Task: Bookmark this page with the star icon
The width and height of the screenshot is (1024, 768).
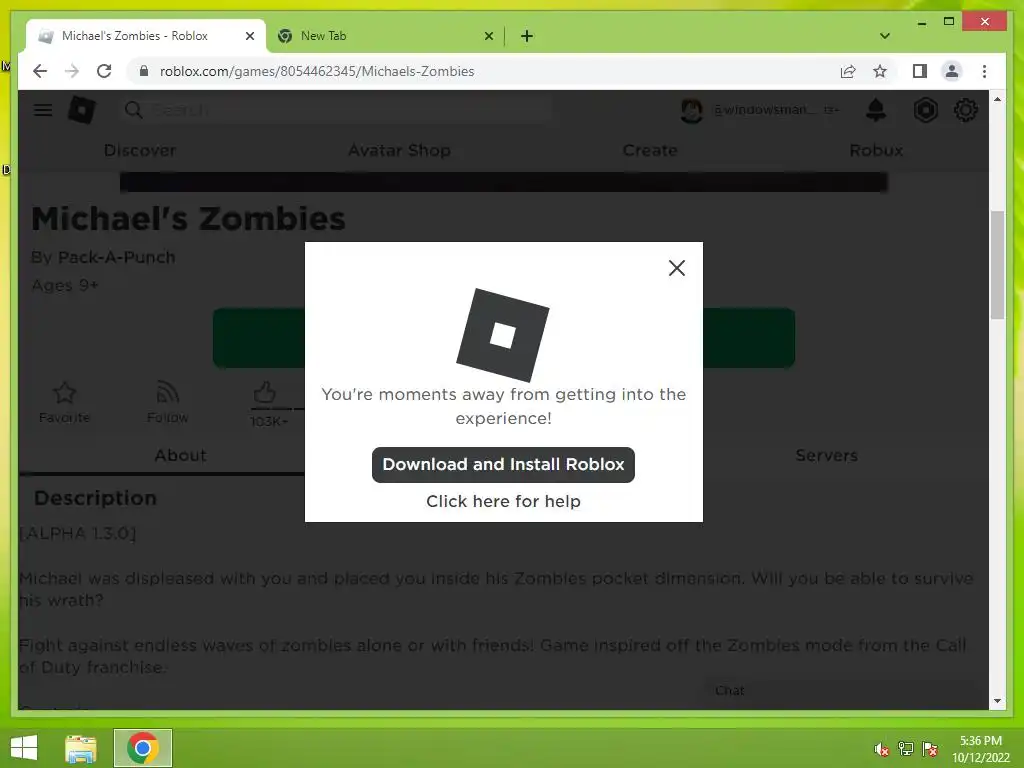Action: tap(880, 71)
